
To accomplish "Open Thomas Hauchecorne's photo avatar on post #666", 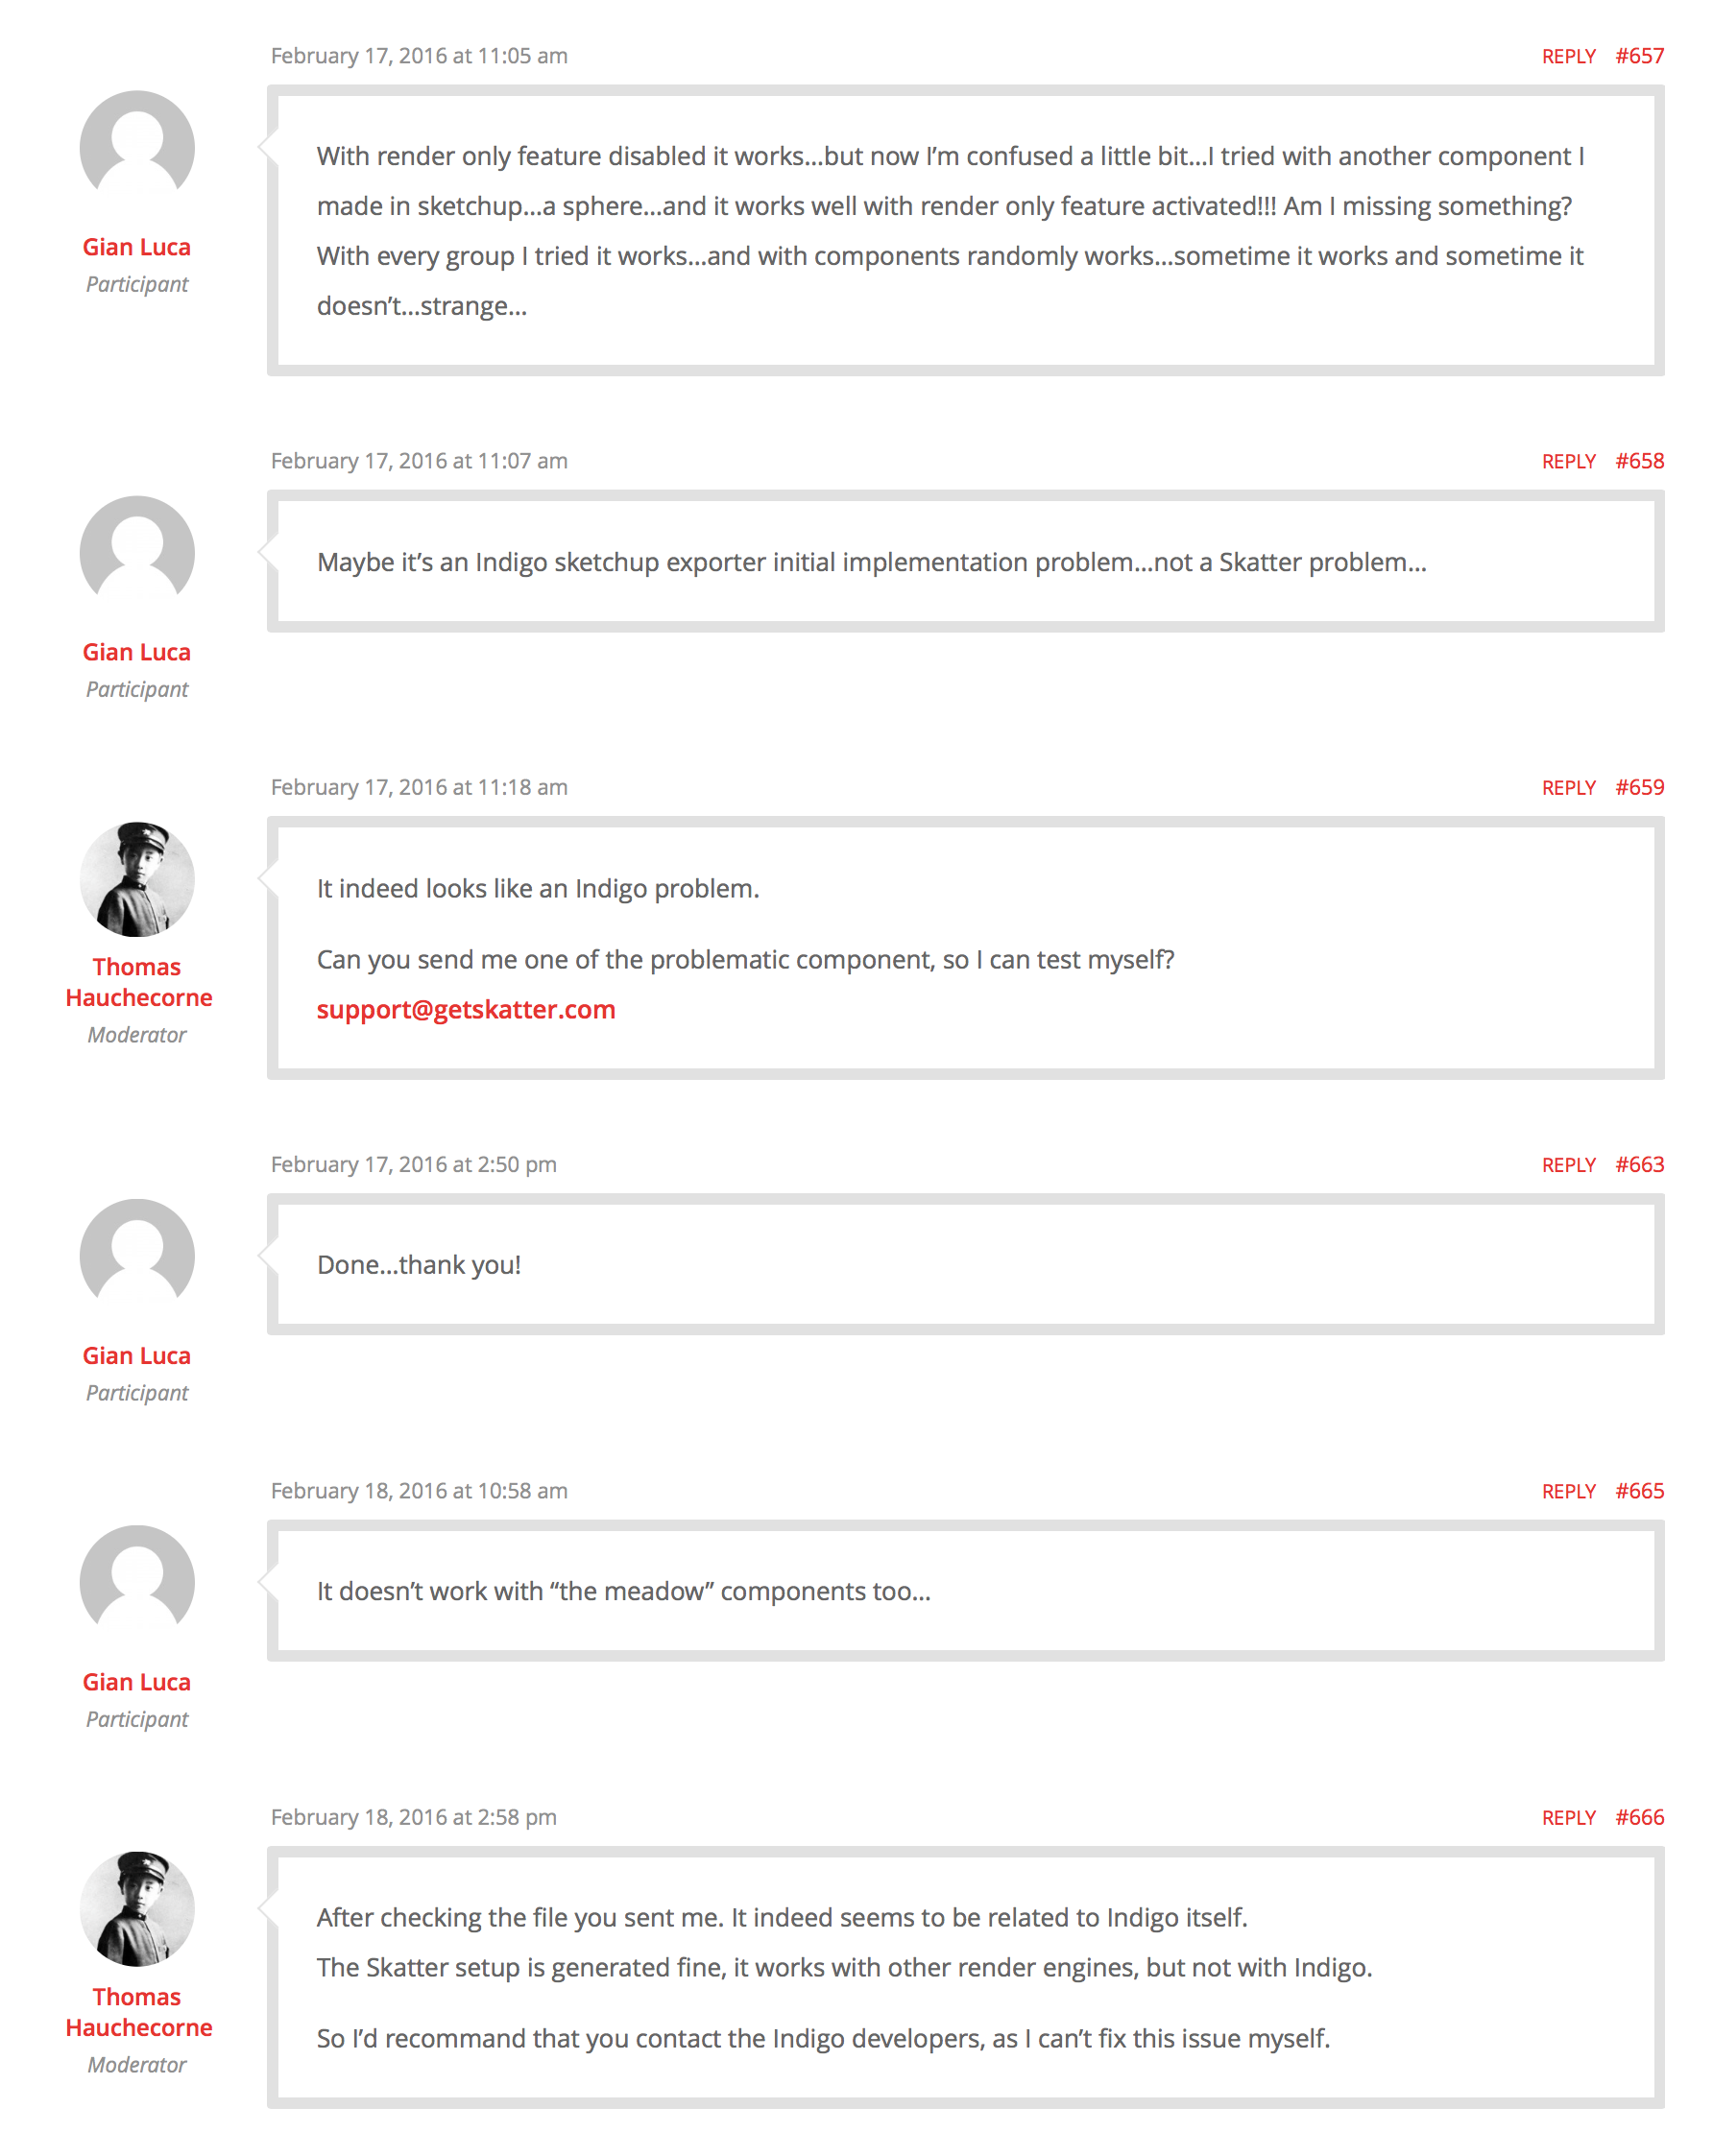I will [x=137, y=1908].
